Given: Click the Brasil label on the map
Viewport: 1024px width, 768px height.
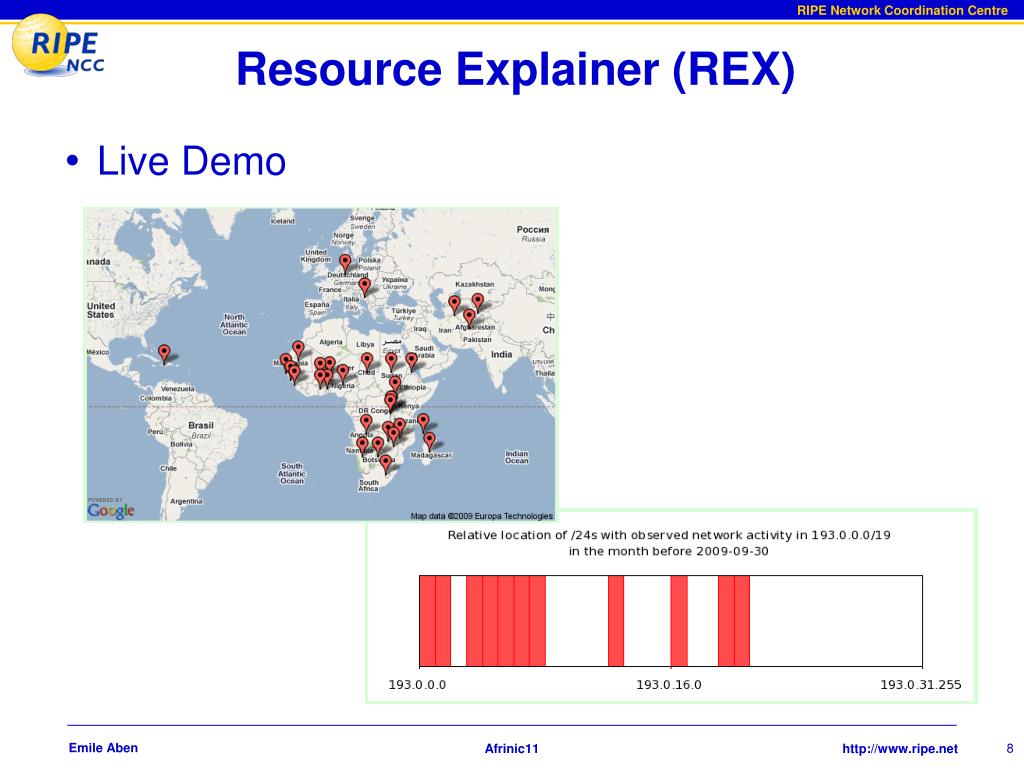Looking at the screenshot, I should [200, 429].
